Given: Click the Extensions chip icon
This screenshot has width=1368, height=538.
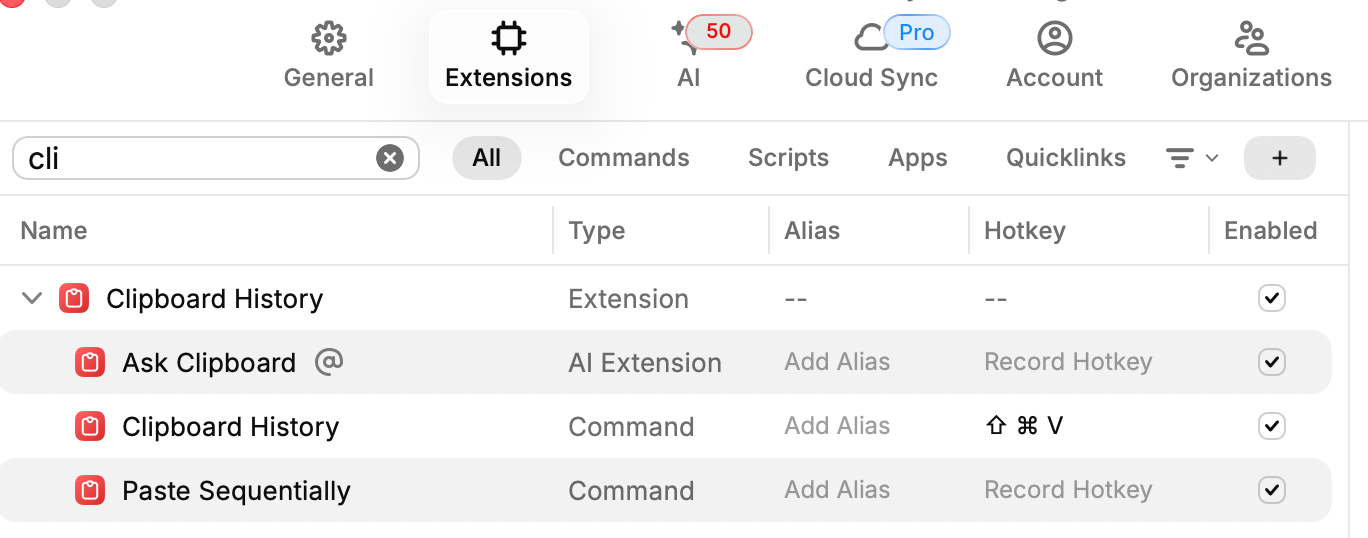Looking at the screenshot, I should pyautogui.click(x=508, y=39).
